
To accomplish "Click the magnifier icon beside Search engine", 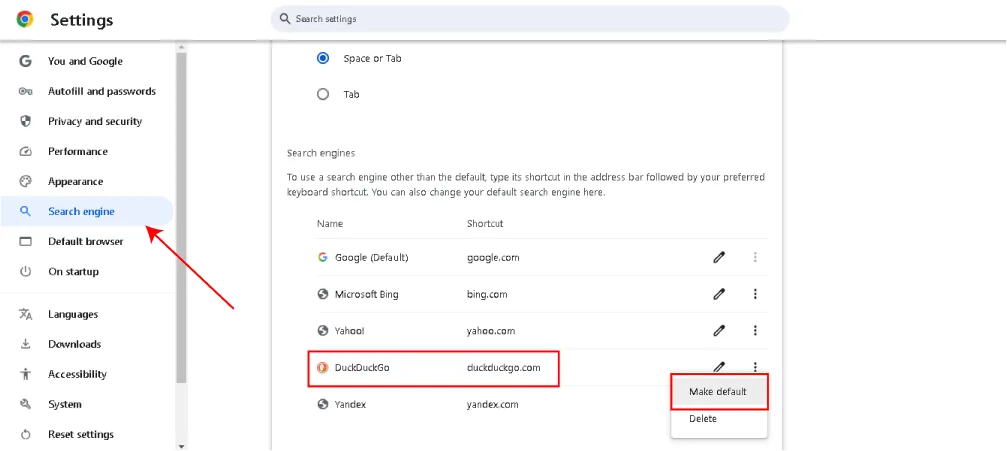I will (26, 211).
